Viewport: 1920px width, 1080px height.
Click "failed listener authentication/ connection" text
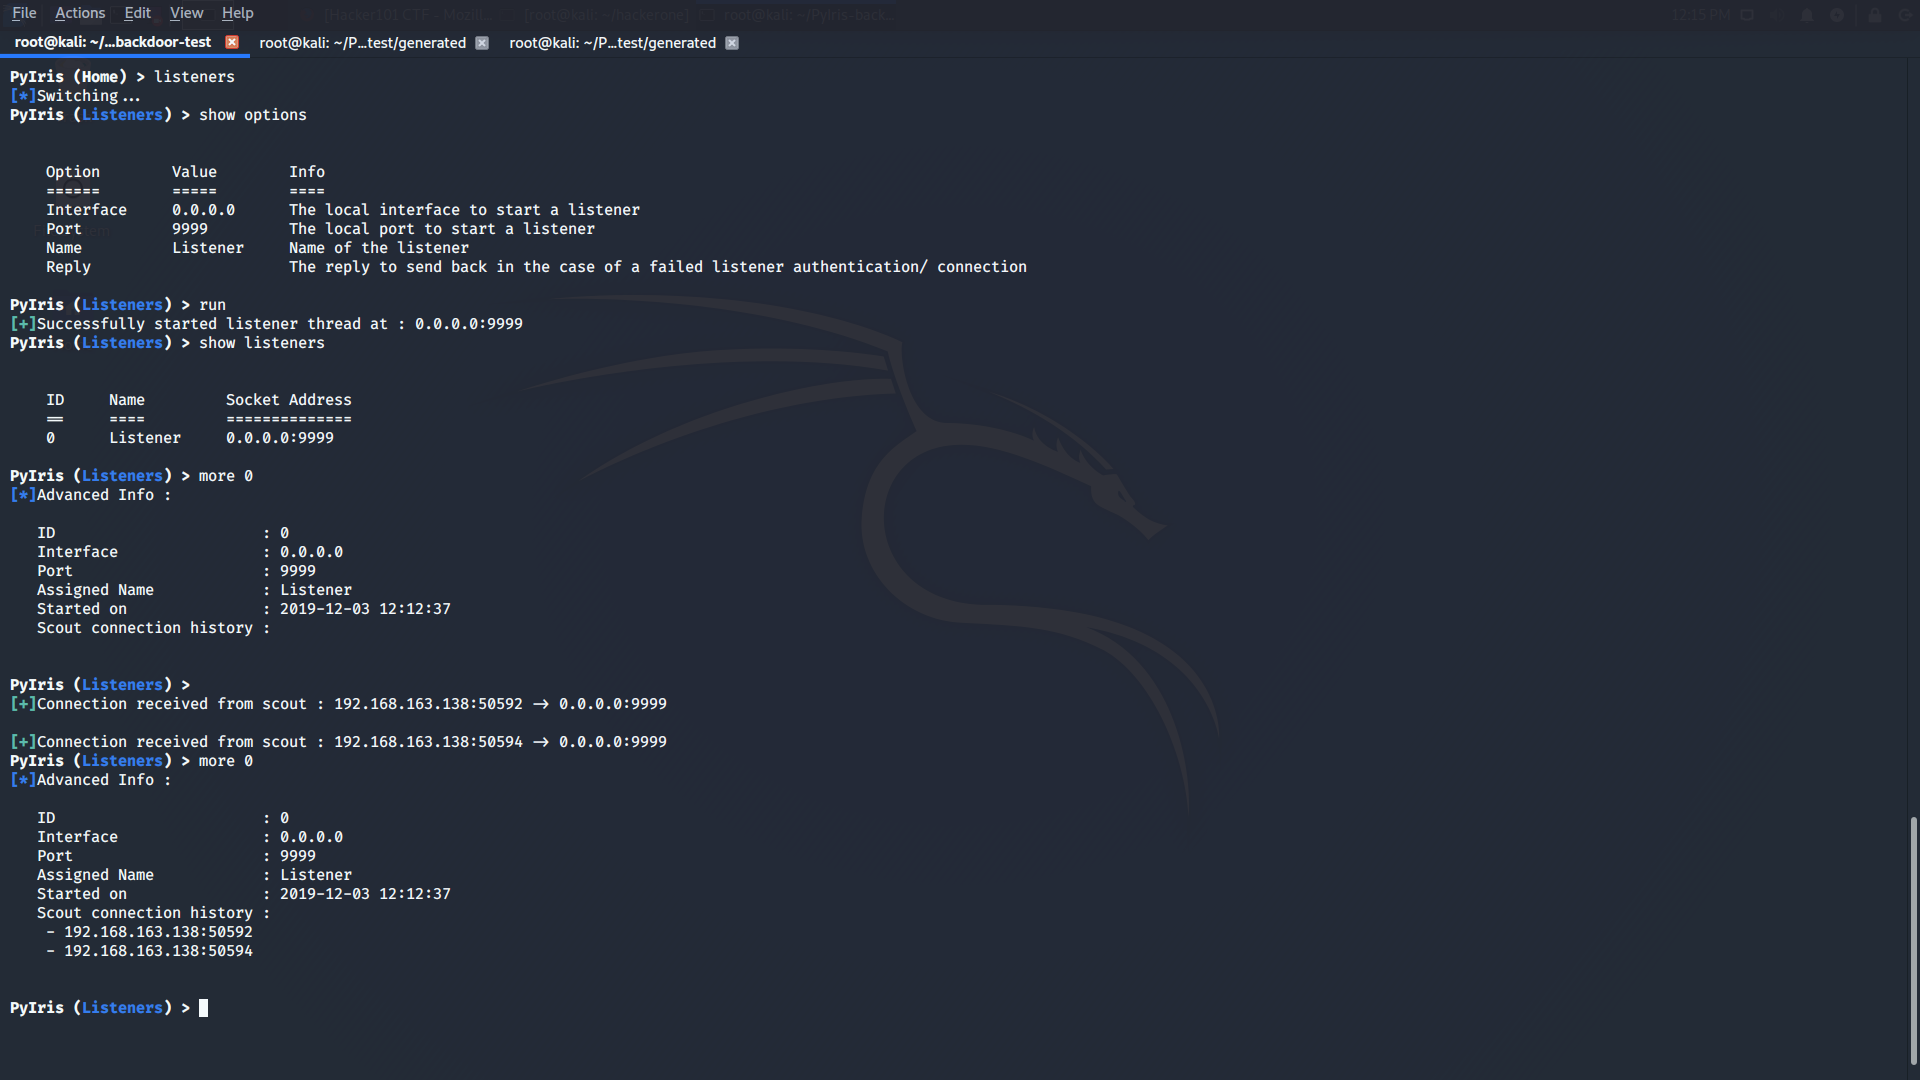pyautogui.click(x=838, y=267)
